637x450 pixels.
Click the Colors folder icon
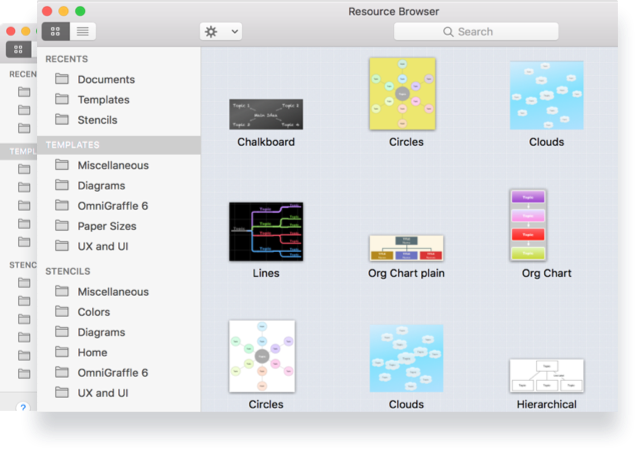point(62,311)
